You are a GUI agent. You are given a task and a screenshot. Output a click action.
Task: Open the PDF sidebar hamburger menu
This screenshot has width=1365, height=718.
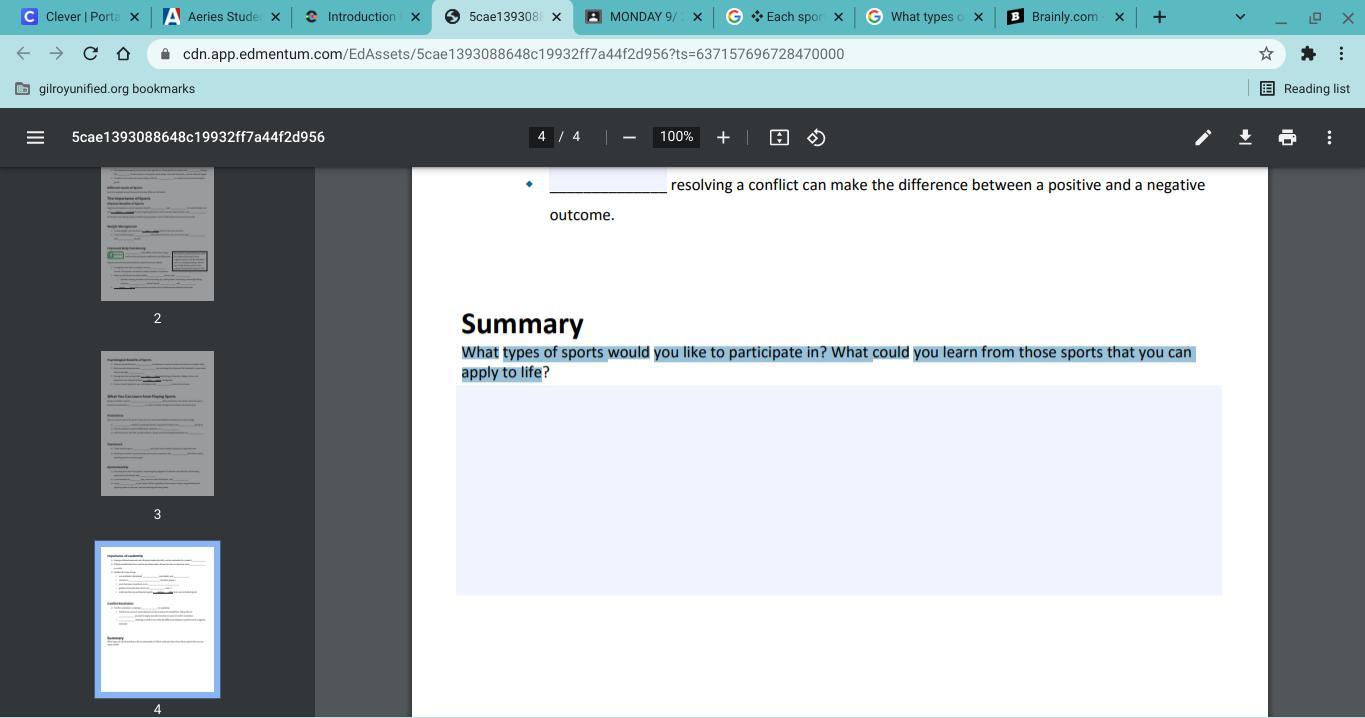(35, 137)
